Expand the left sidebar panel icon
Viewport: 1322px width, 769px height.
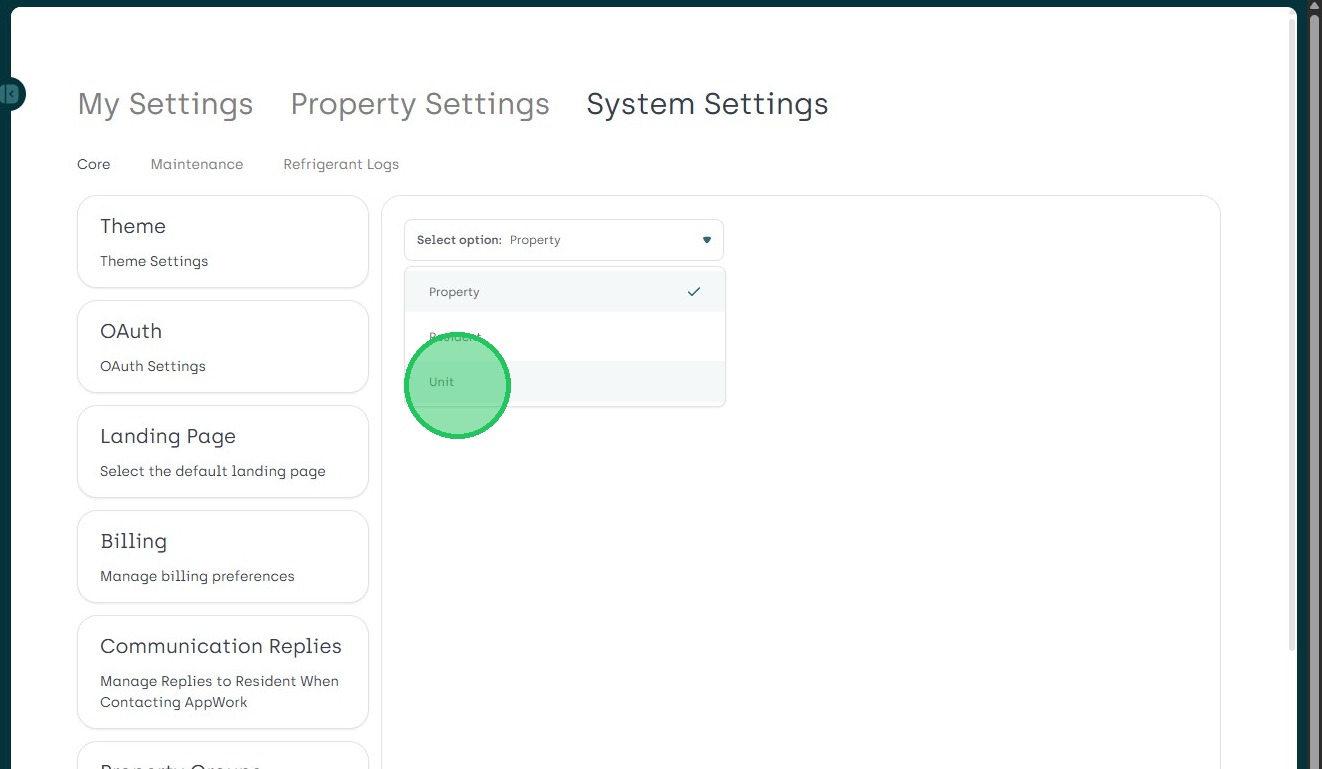(x=11, y=94)
